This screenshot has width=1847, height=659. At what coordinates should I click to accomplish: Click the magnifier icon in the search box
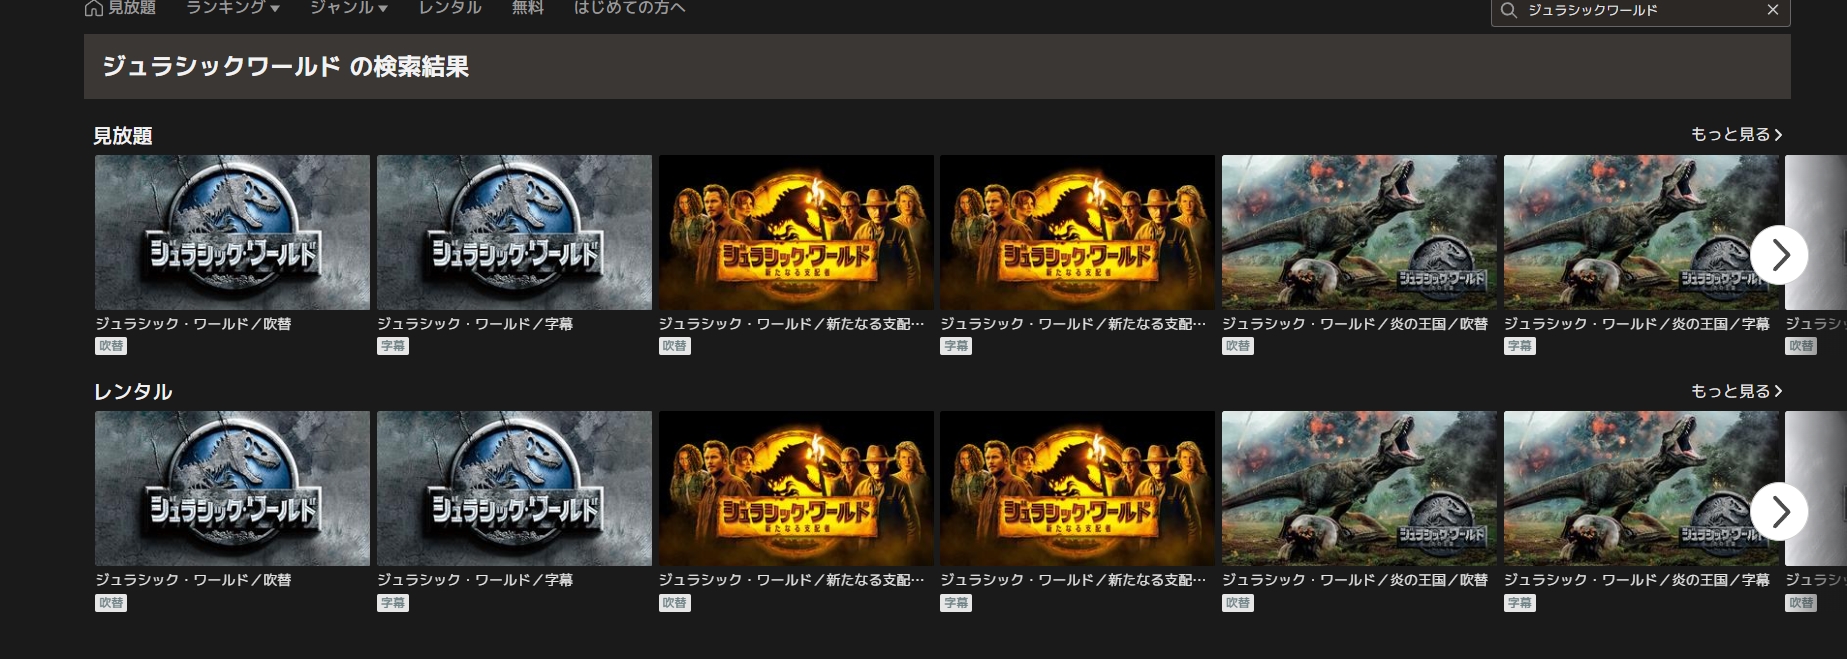[x=1509, y=10]
